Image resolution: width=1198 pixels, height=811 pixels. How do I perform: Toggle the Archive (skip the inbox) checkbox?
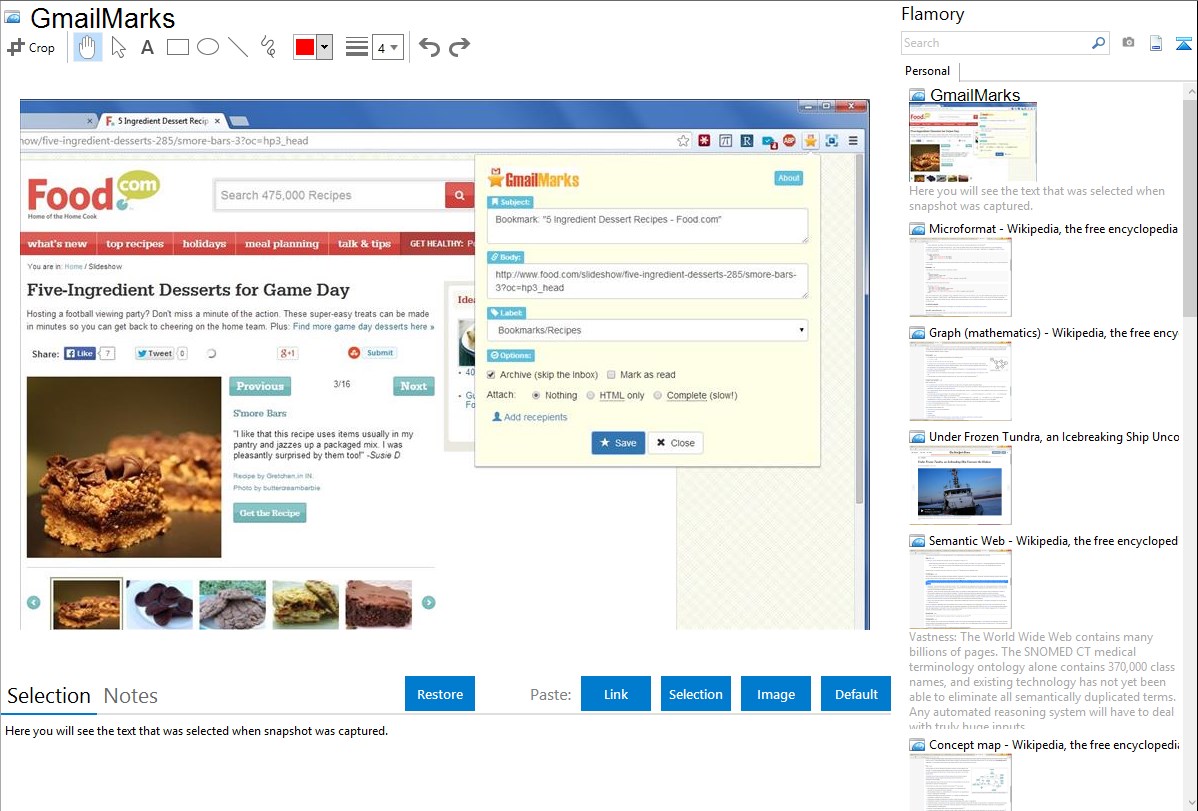(491, 375)
